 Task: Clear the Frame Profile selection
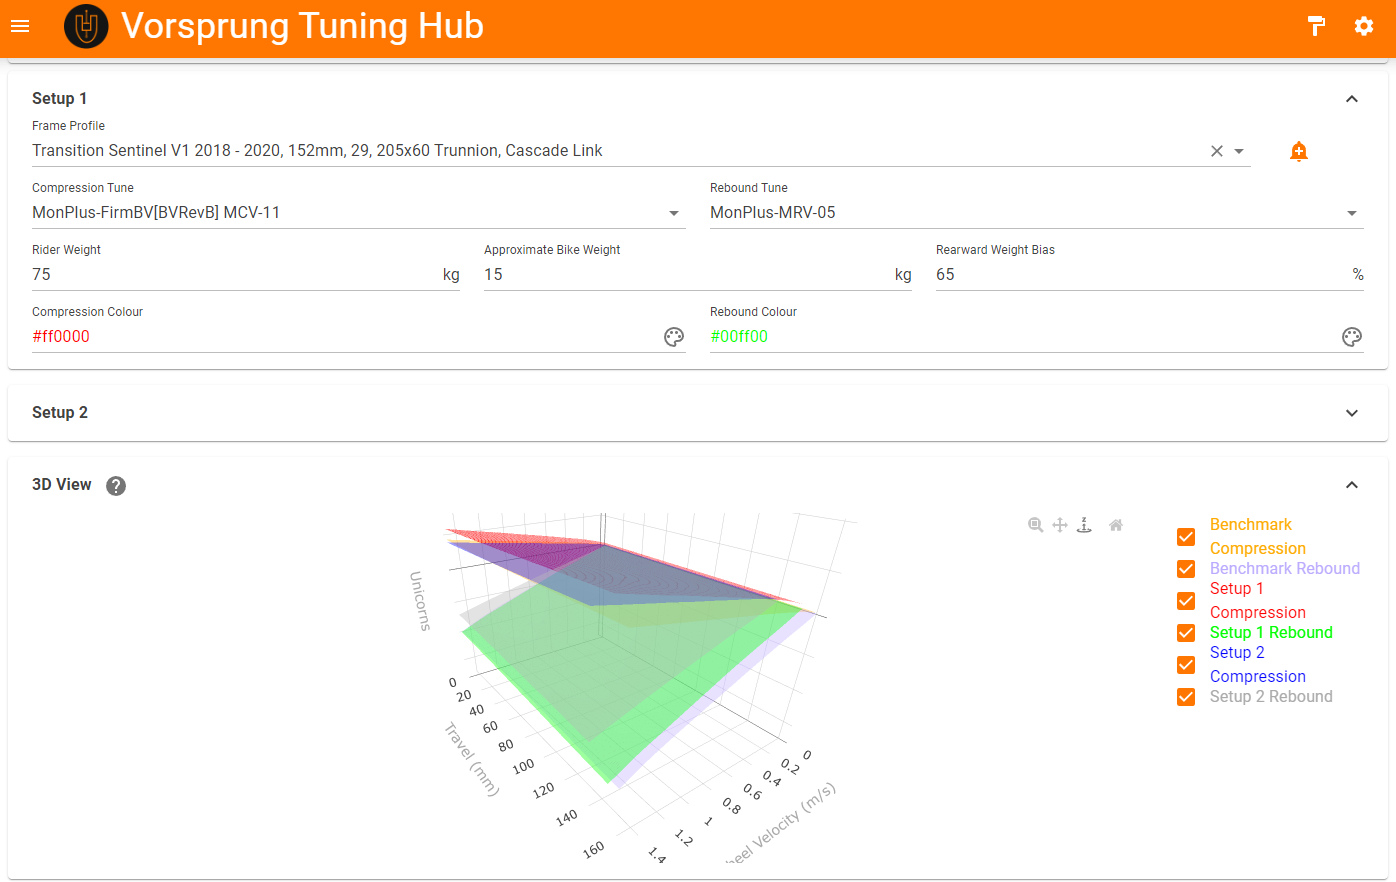pos(1216,151)
